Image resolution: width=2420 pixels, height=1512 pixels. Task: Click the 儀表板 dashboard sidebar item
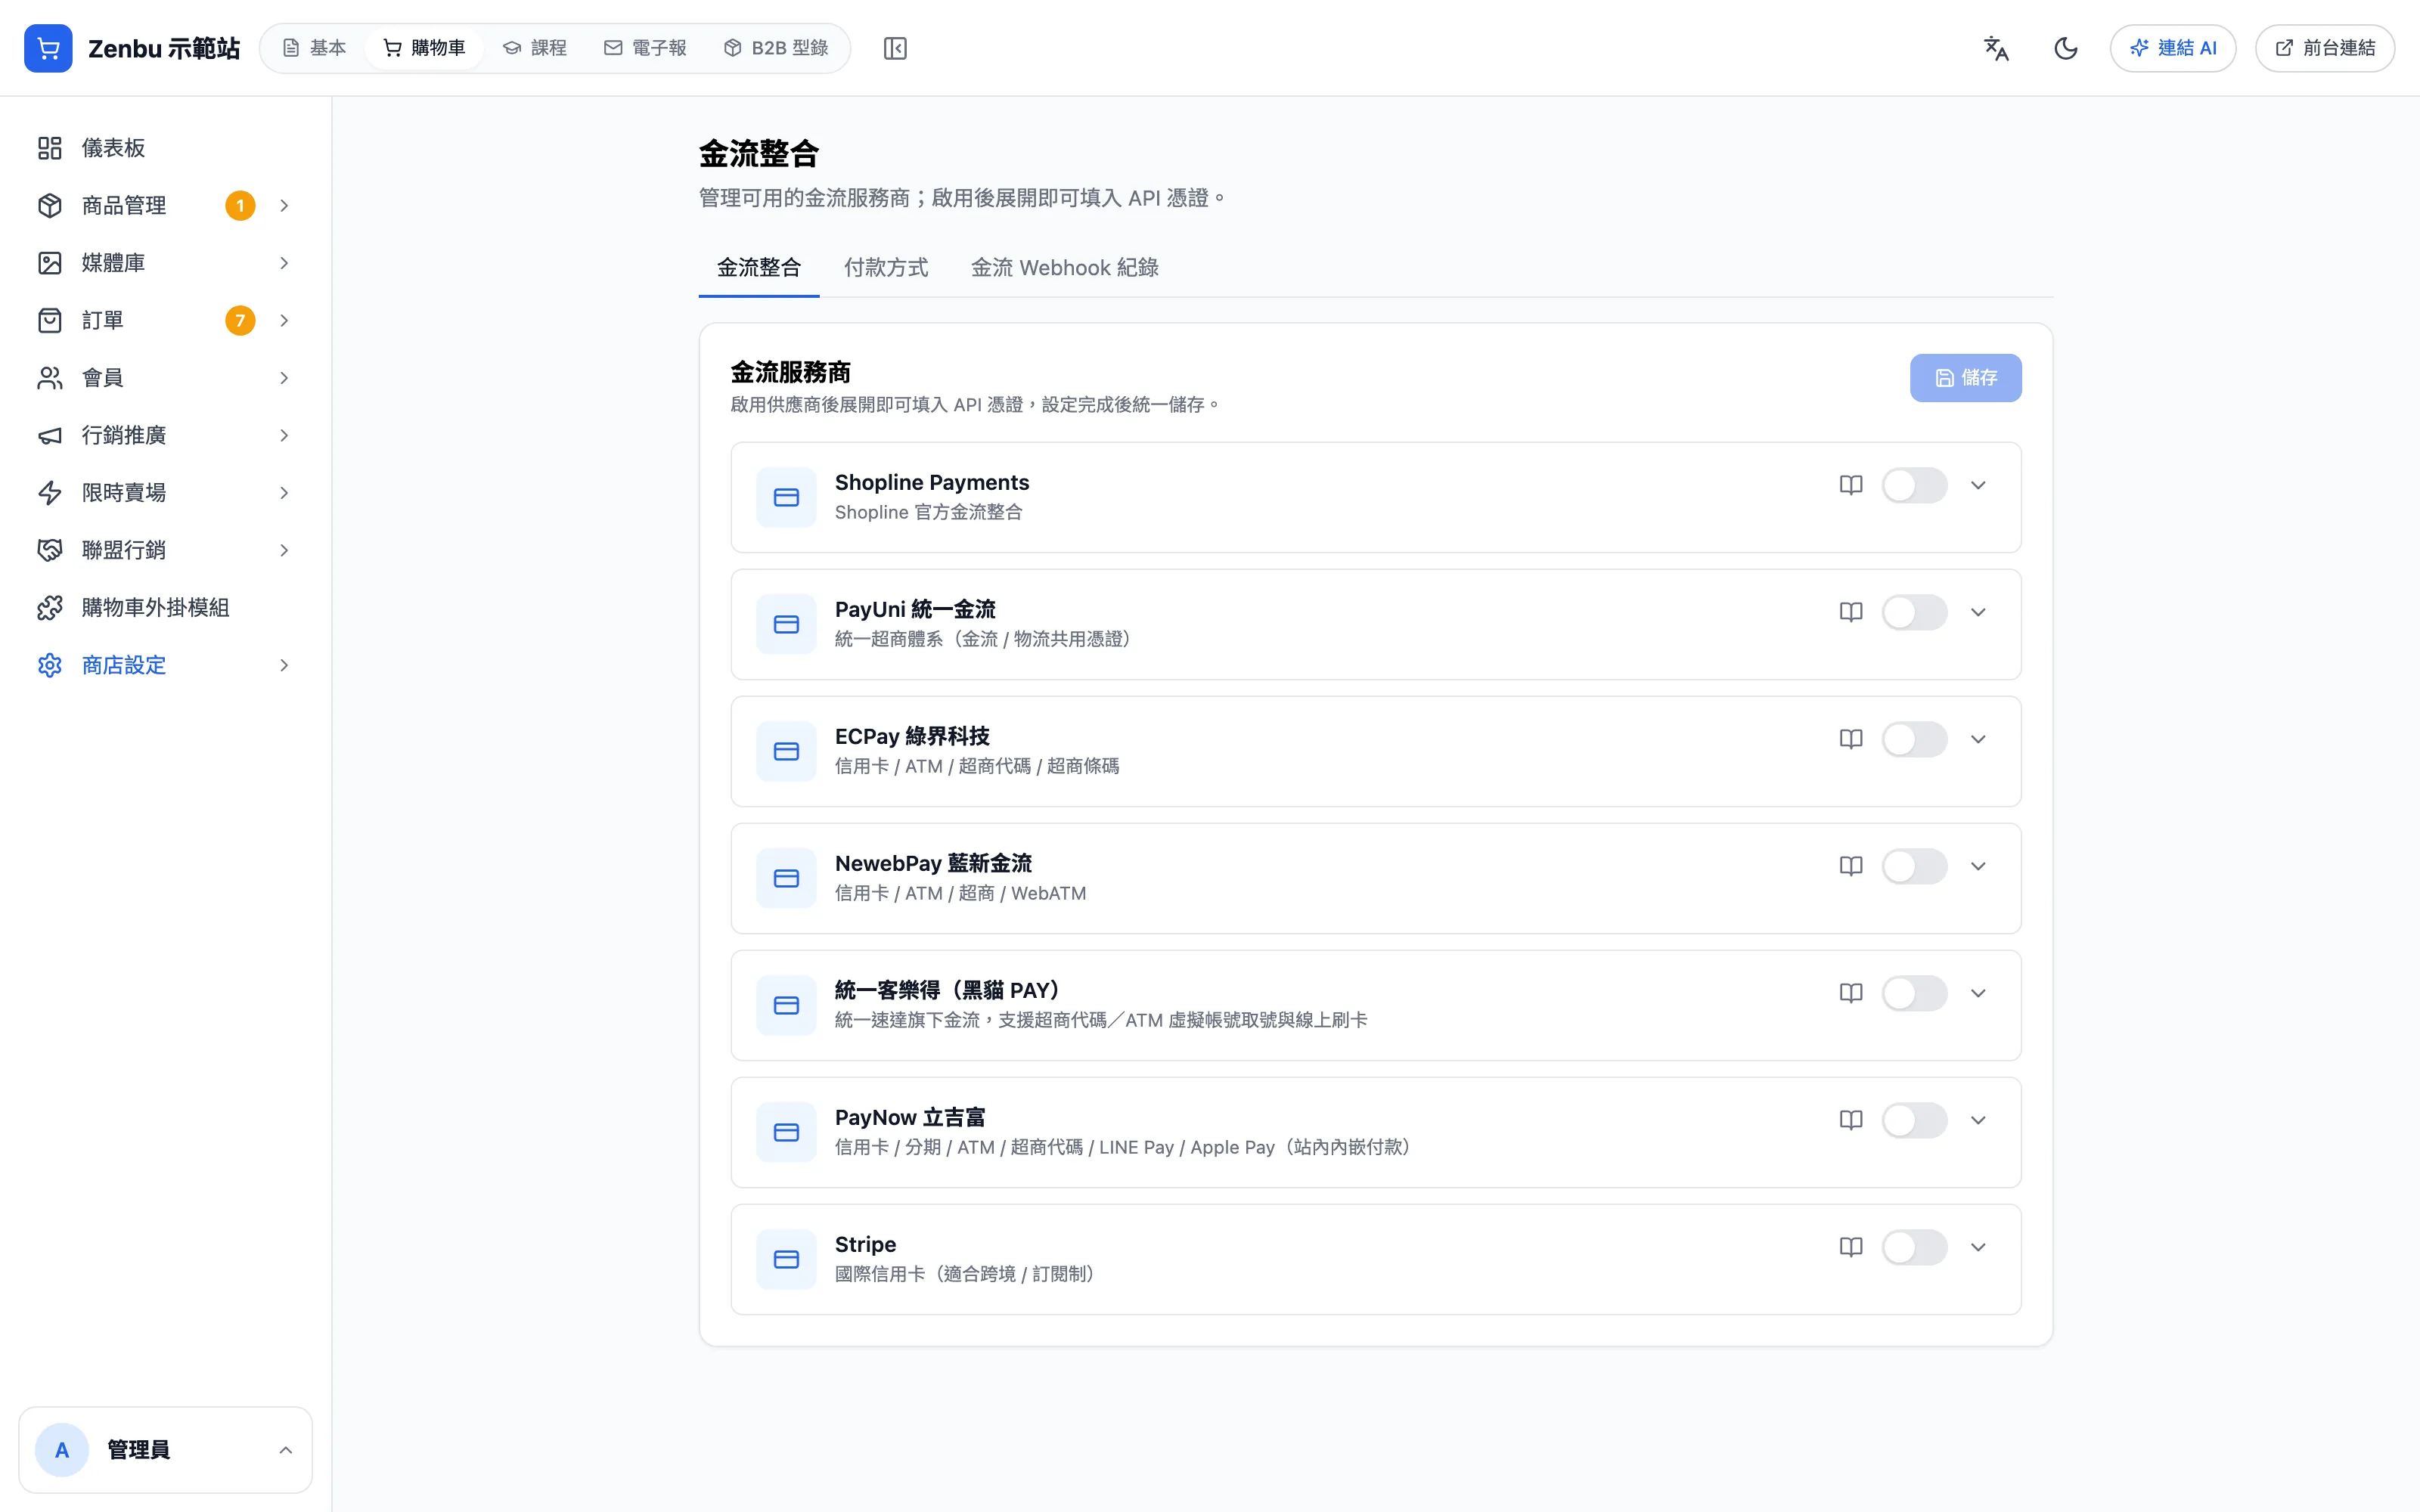click(x=165, y=148)
